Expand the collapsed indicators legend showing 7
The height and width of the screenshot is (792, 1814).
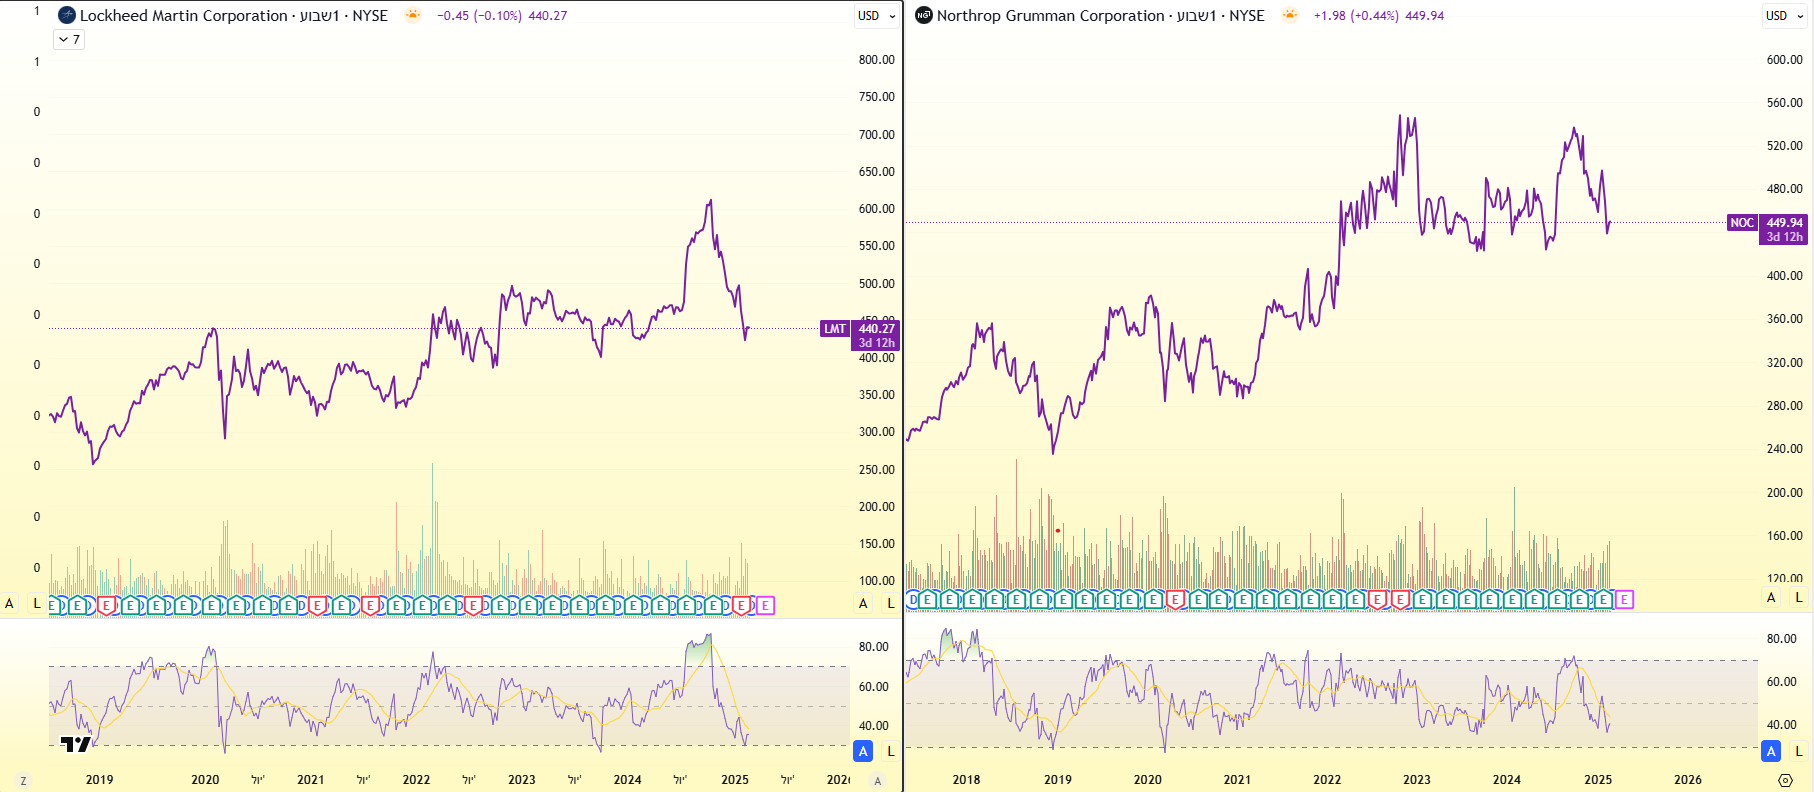(x=68, y=40)
